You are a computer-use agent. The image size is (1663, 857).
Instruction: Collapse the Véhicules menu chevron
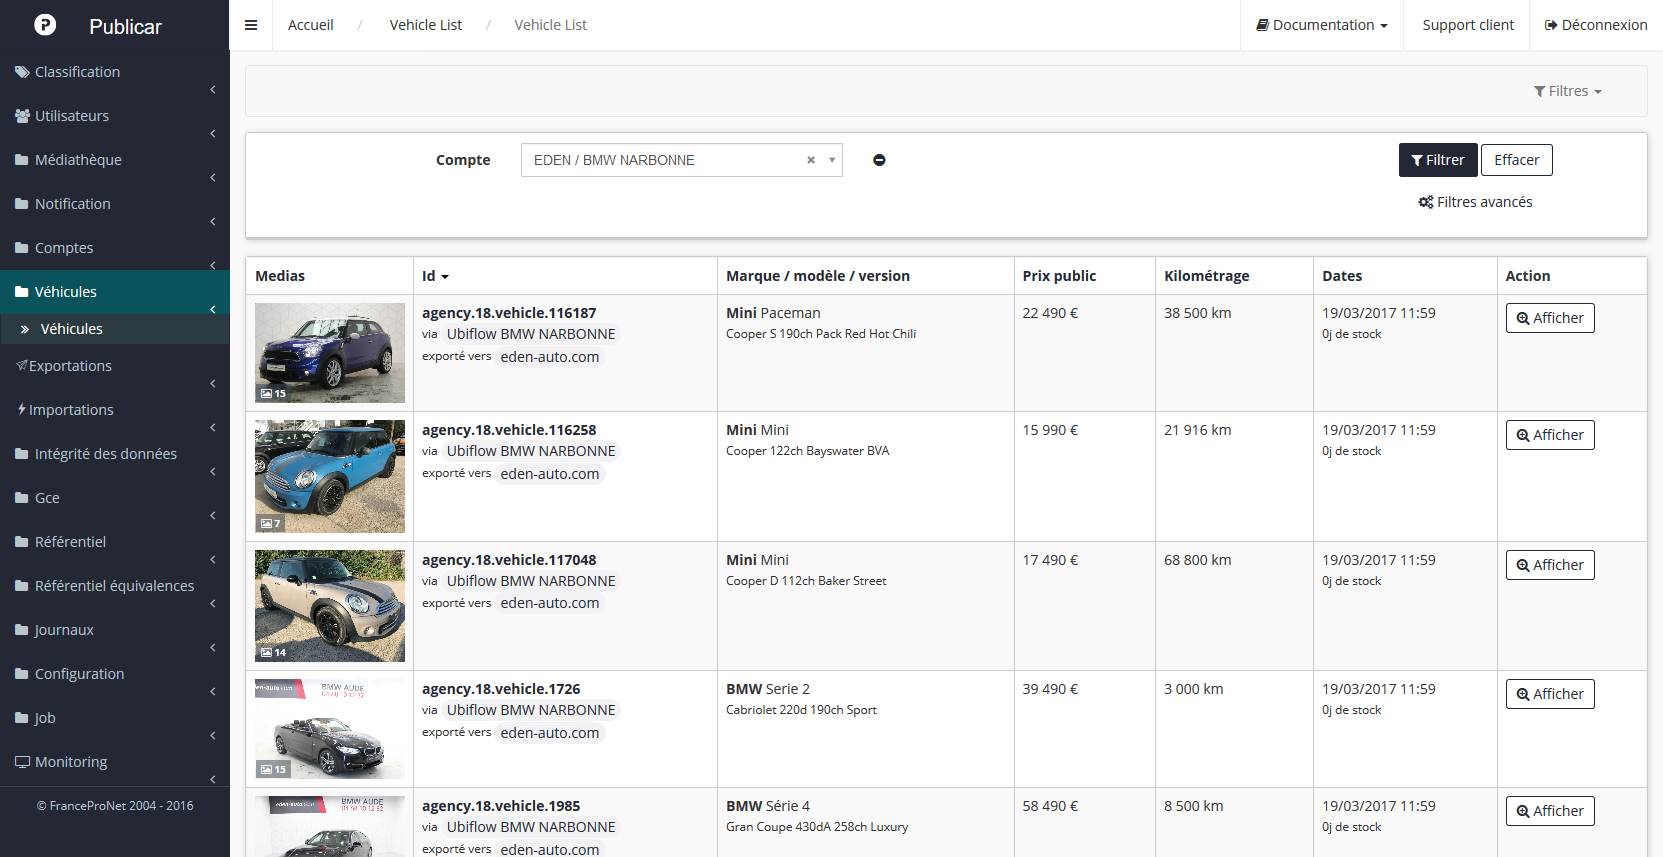coord(213,310)
